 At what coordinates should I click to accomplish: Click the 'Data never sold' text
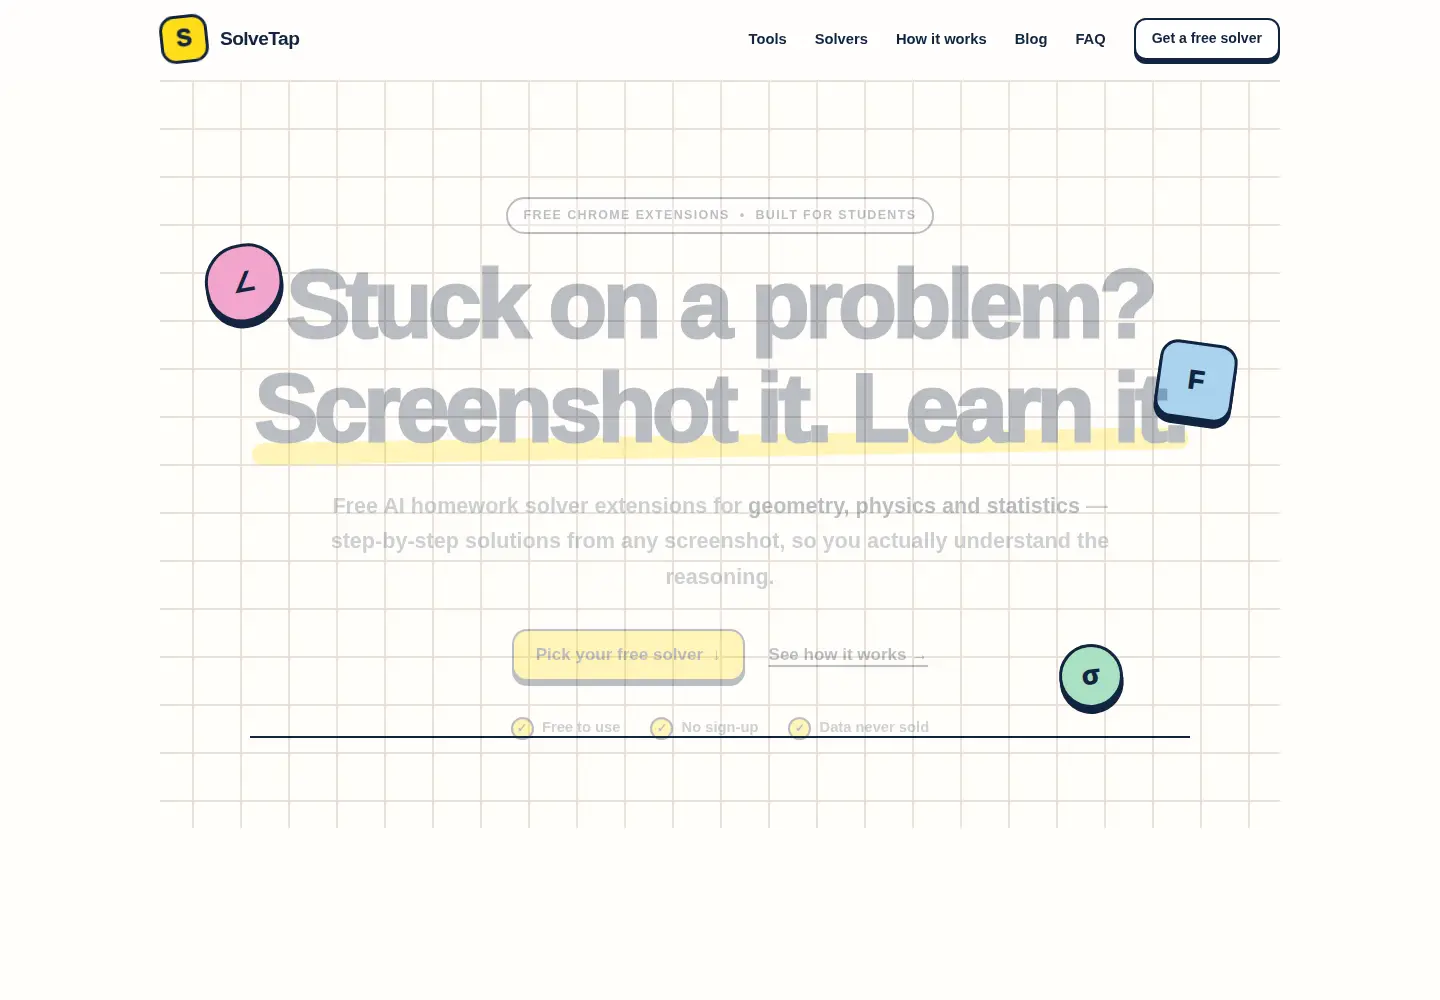[x=874, y=727]
